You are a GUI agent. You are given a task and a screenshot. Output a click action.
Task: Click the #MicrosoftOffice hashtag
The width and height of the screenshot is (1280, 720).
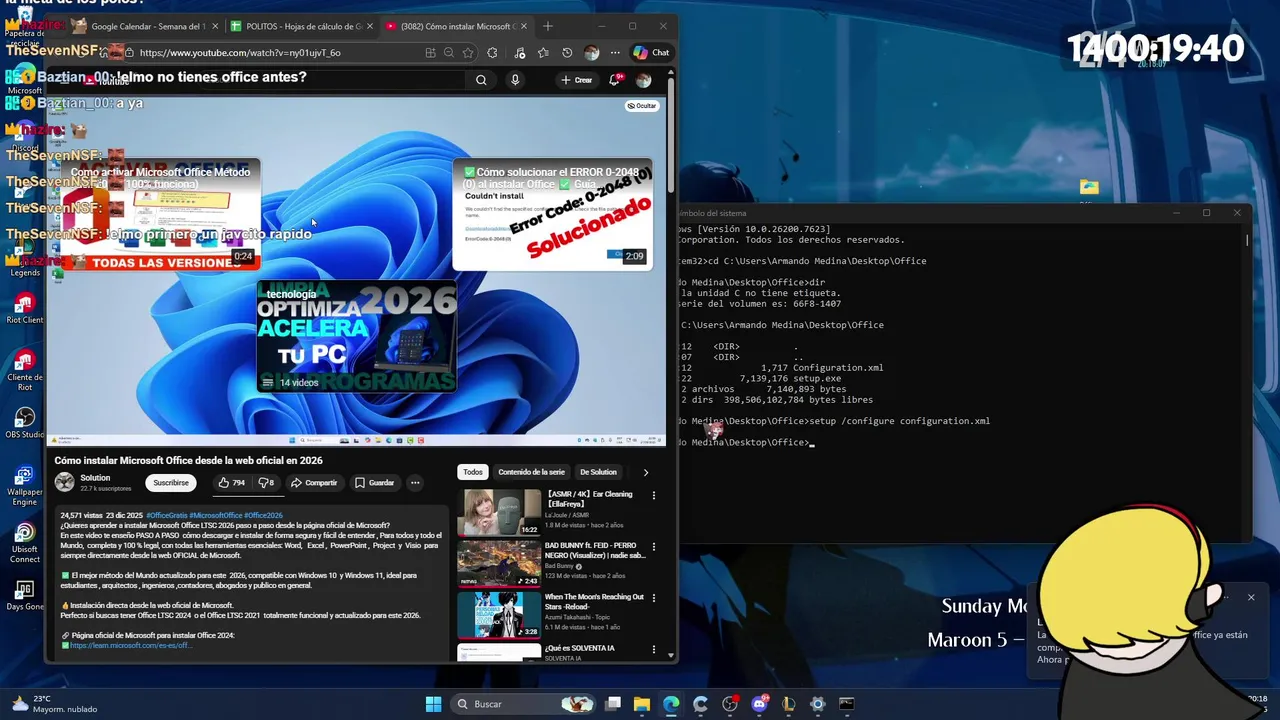point(216,515)
